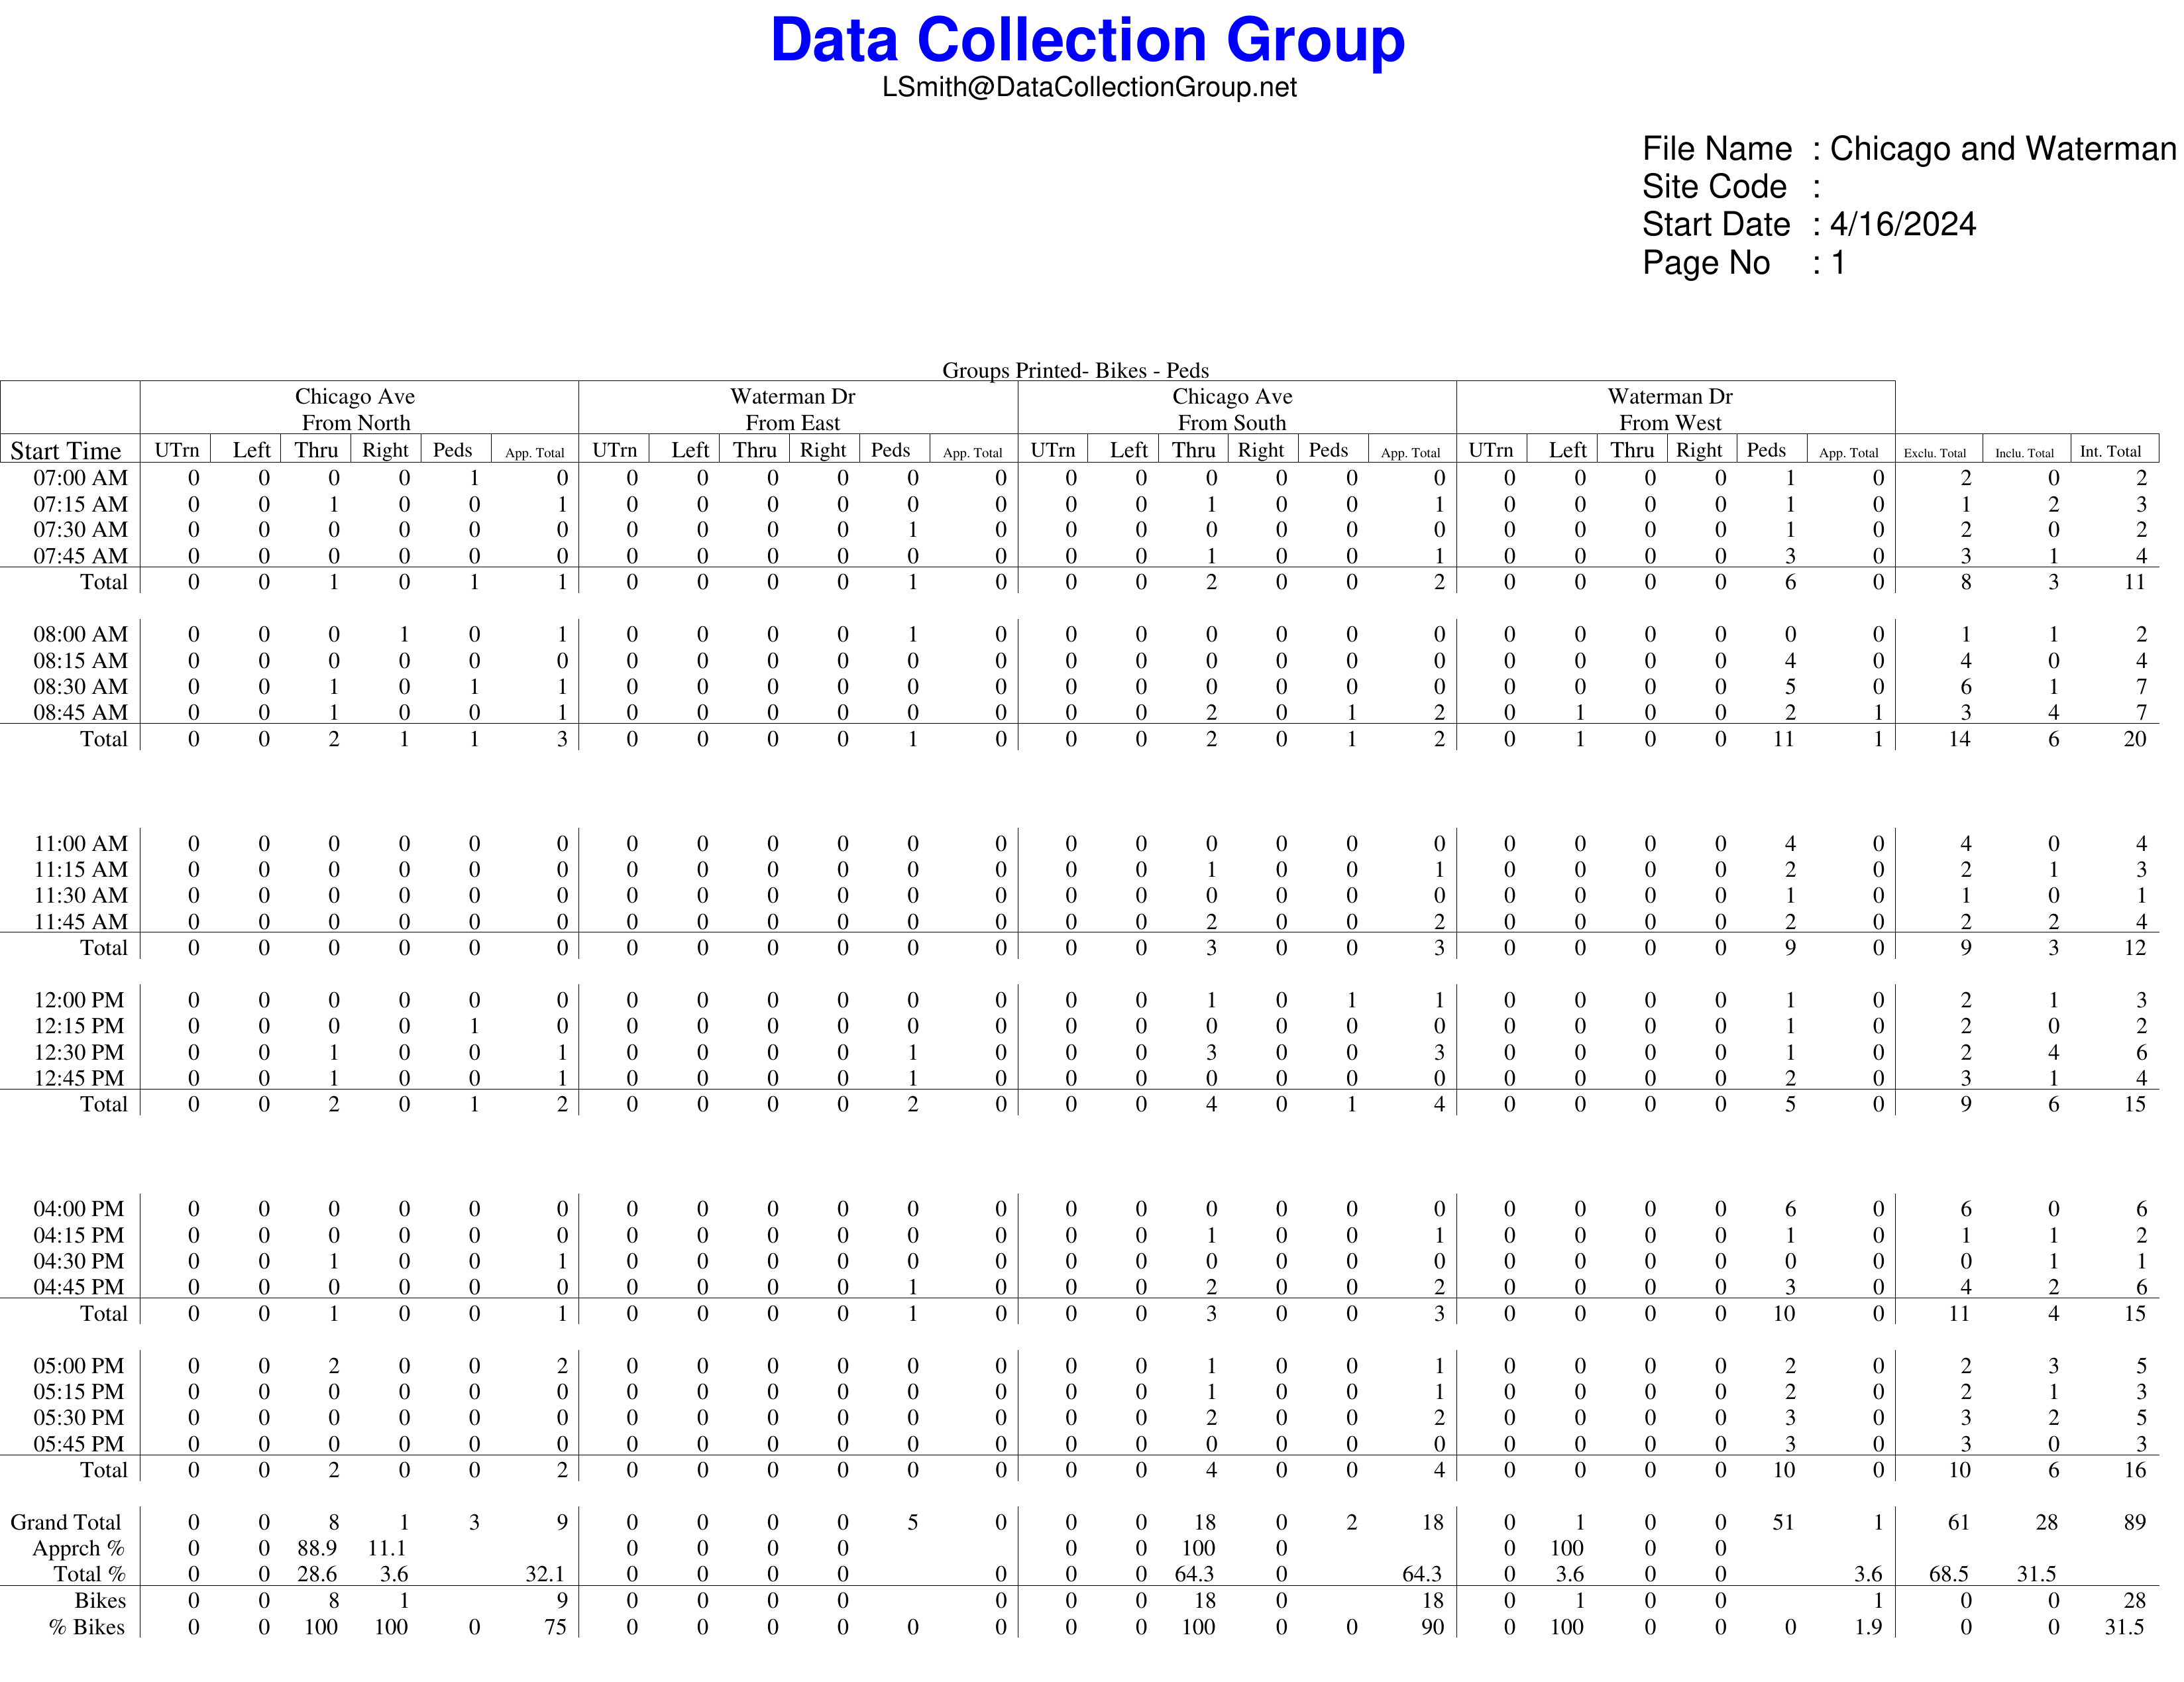2184x1682 pixels.
Task: Select the 28.6 total percentage value
Action: point(317,1574)
